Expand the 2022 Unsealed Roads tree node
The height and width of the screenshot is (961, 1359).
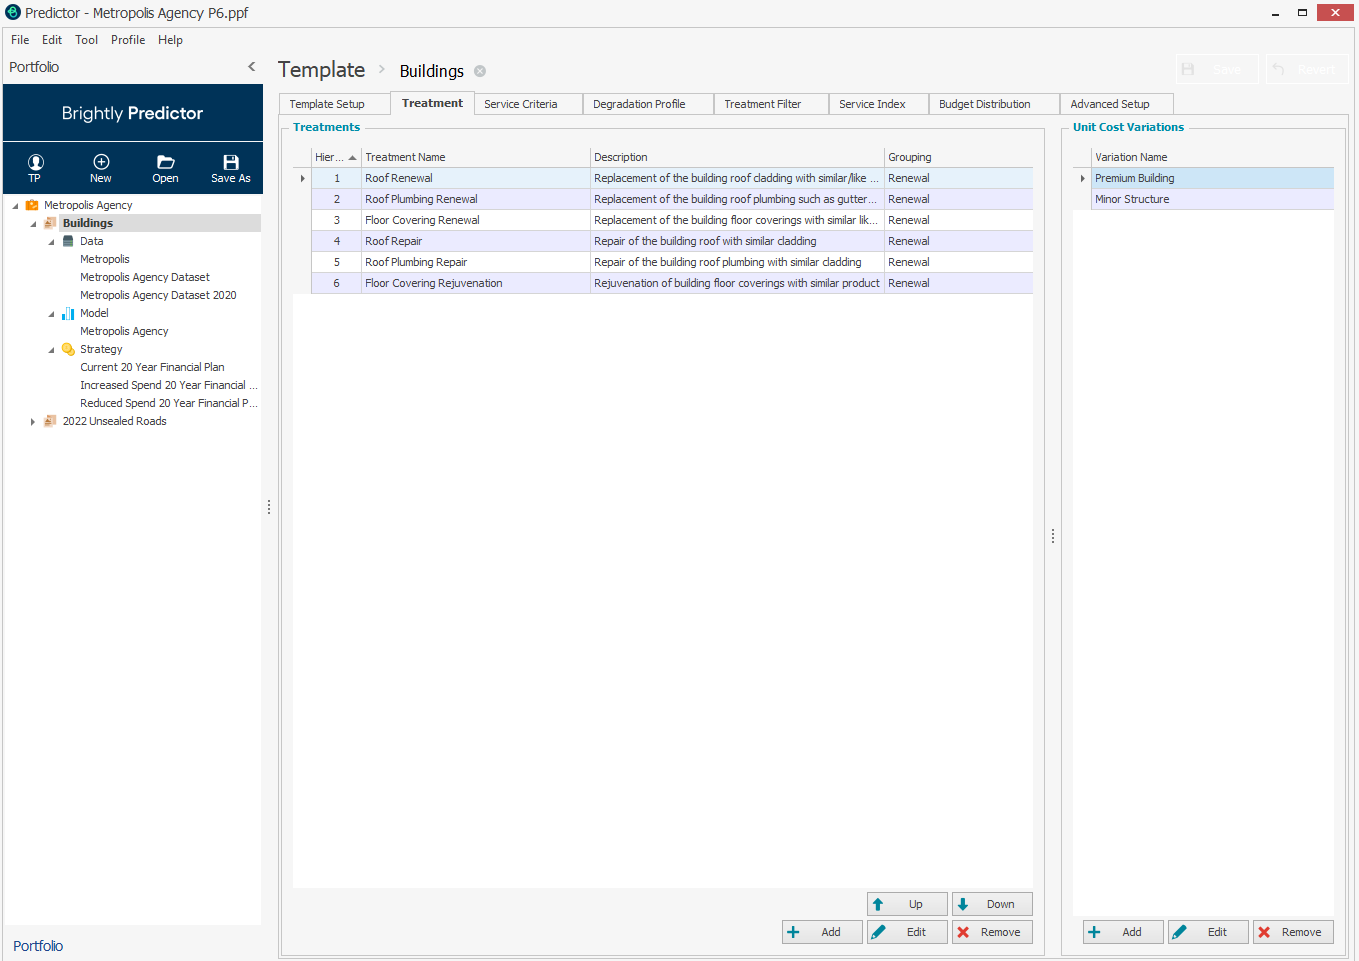pos(33,422)
